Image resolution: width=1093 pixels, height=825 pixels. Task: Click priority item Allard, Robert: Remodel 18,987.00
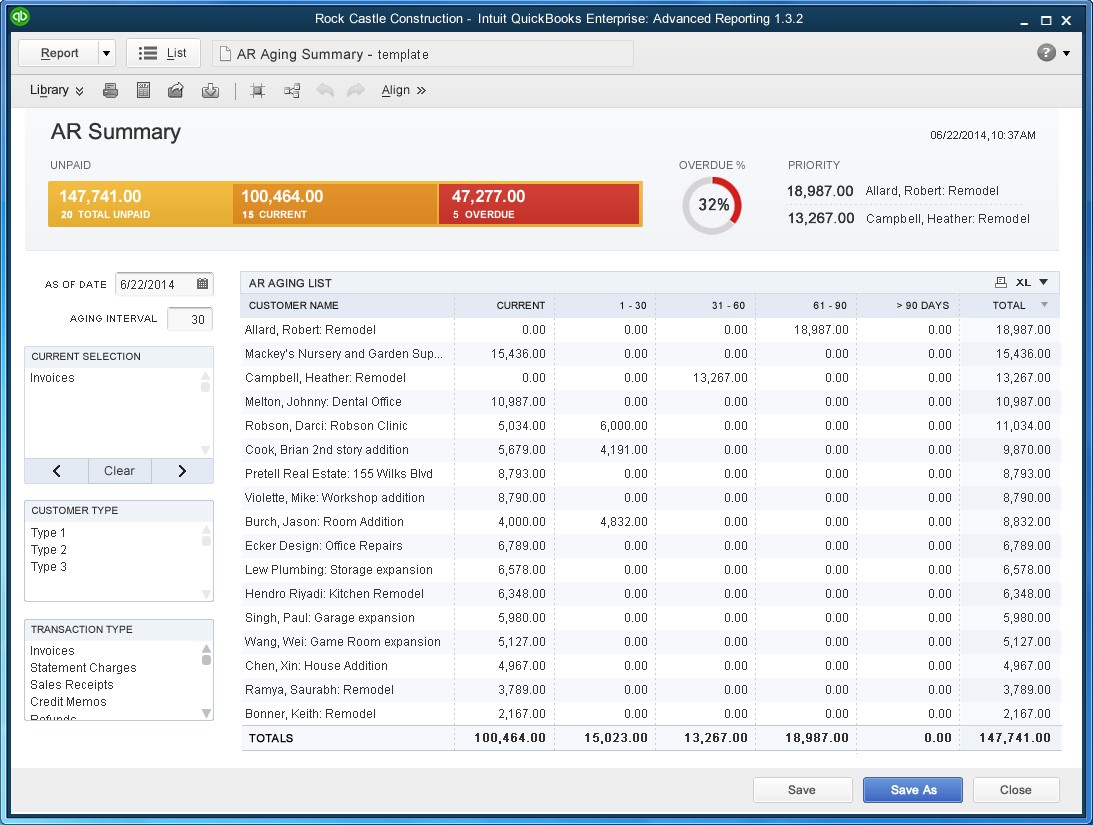pyautogui.click(x=893, y=191)
